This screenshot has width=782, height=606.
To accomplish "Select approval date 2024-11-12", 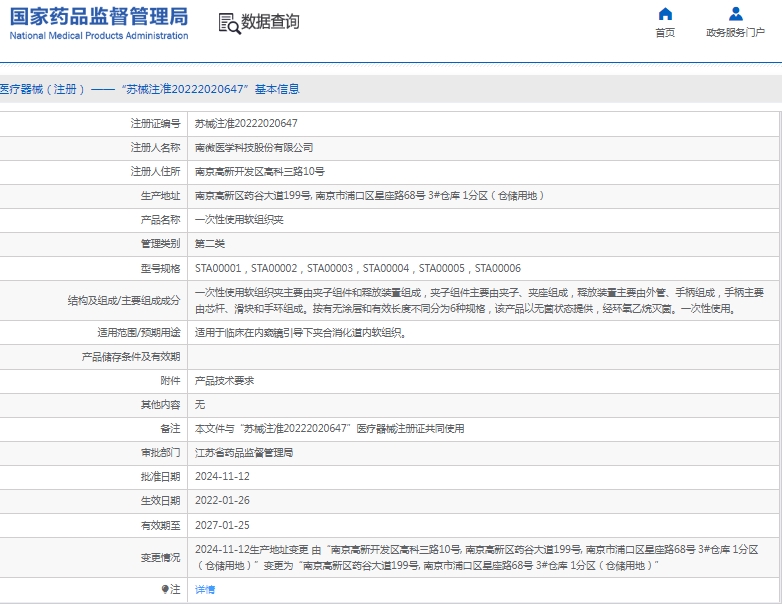I will [222, 477].
